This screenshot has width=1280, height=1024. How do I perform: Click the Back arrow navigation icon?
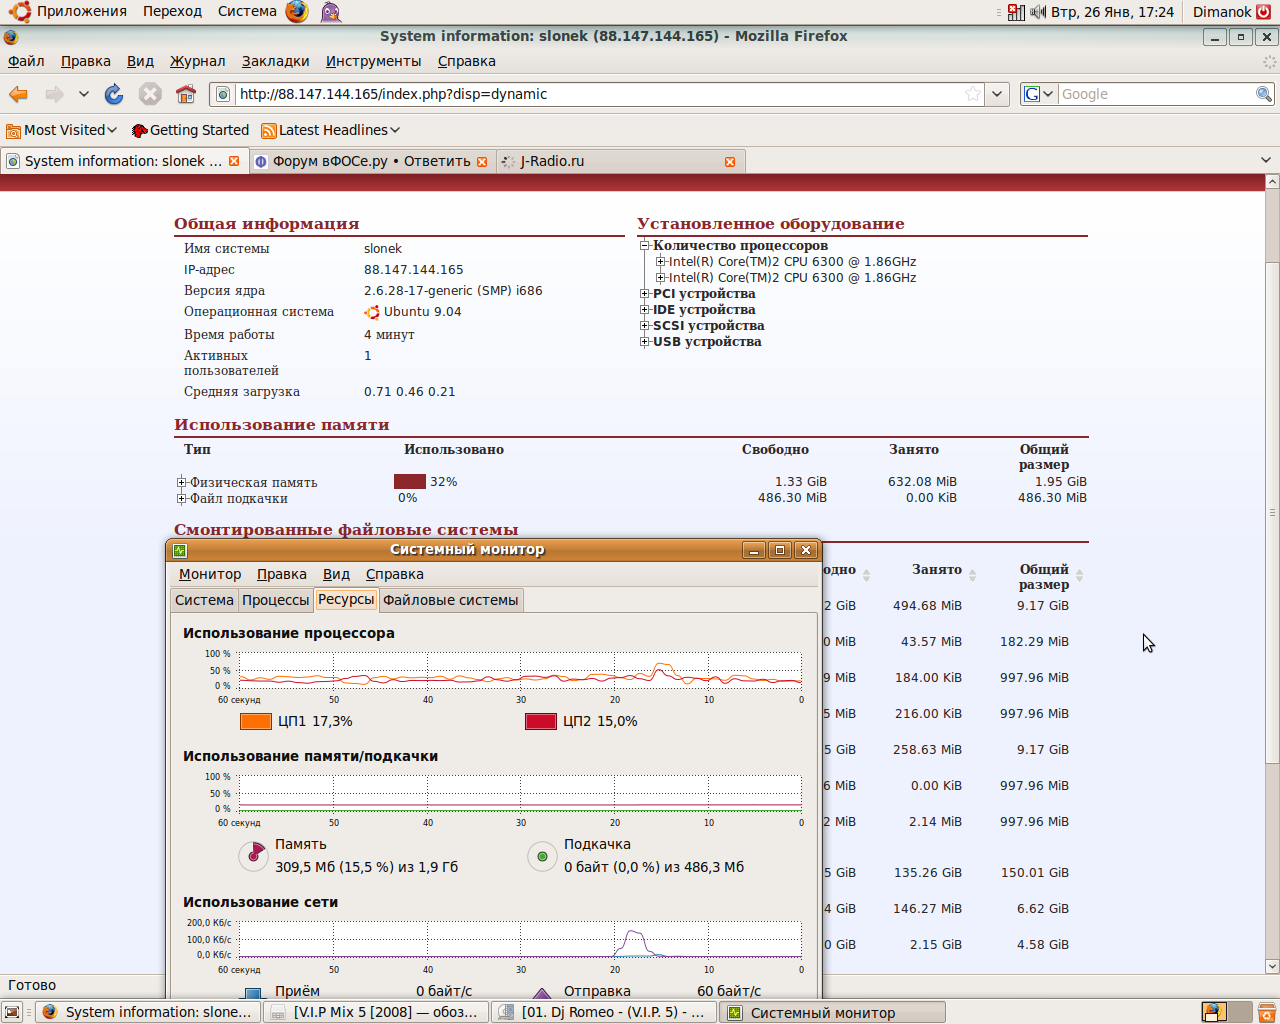click(x=18, y=94)
